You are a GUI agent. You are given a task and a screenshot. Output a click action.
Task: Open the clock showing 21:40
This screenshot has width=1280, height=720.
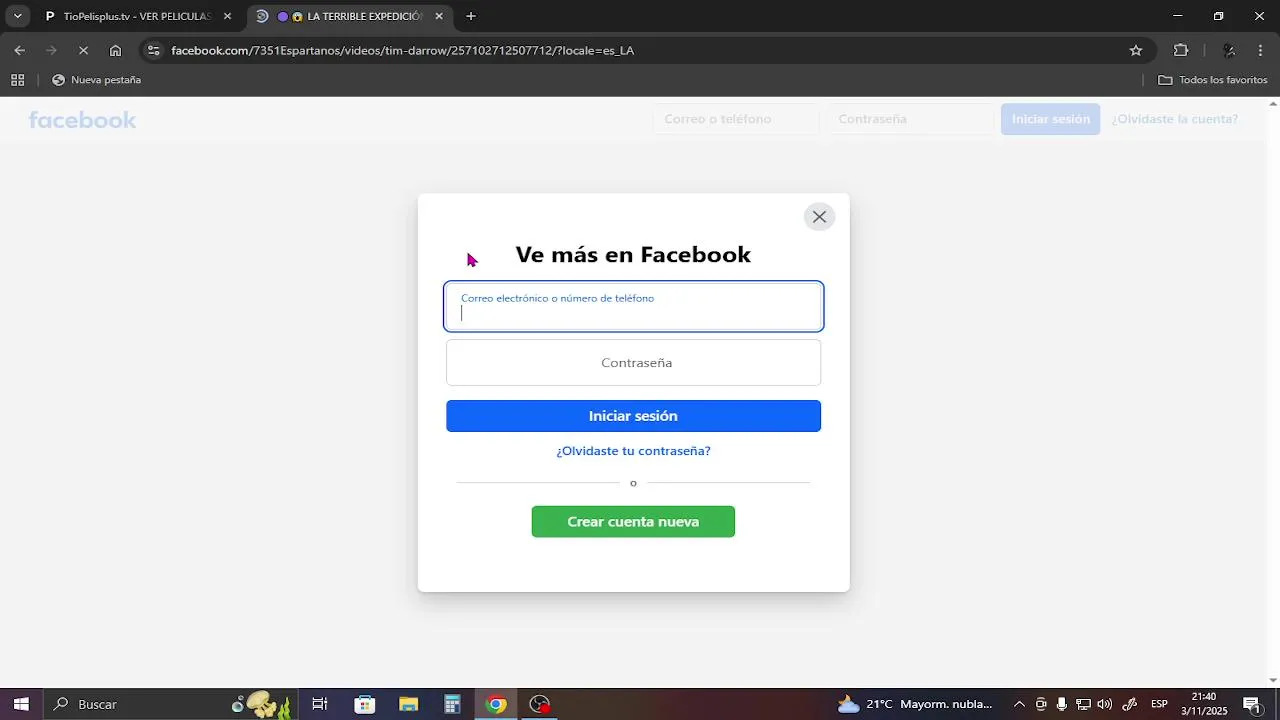coord(1204,704)
